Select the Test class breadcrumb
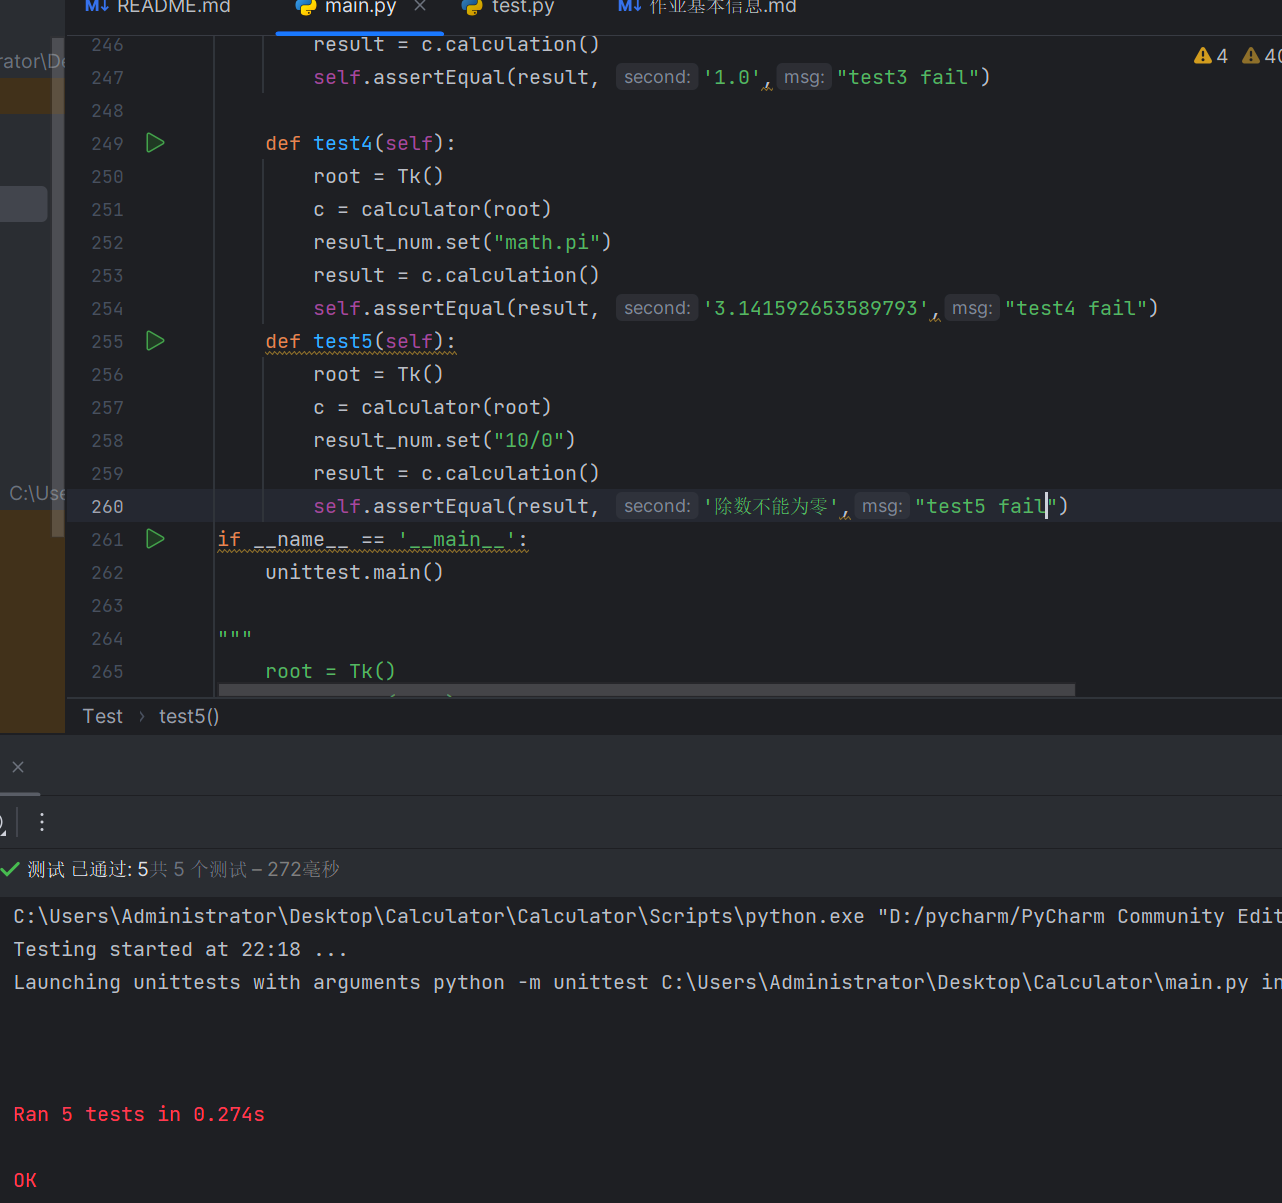Screen dimensions: 1282x1203 tap(102, 716)
